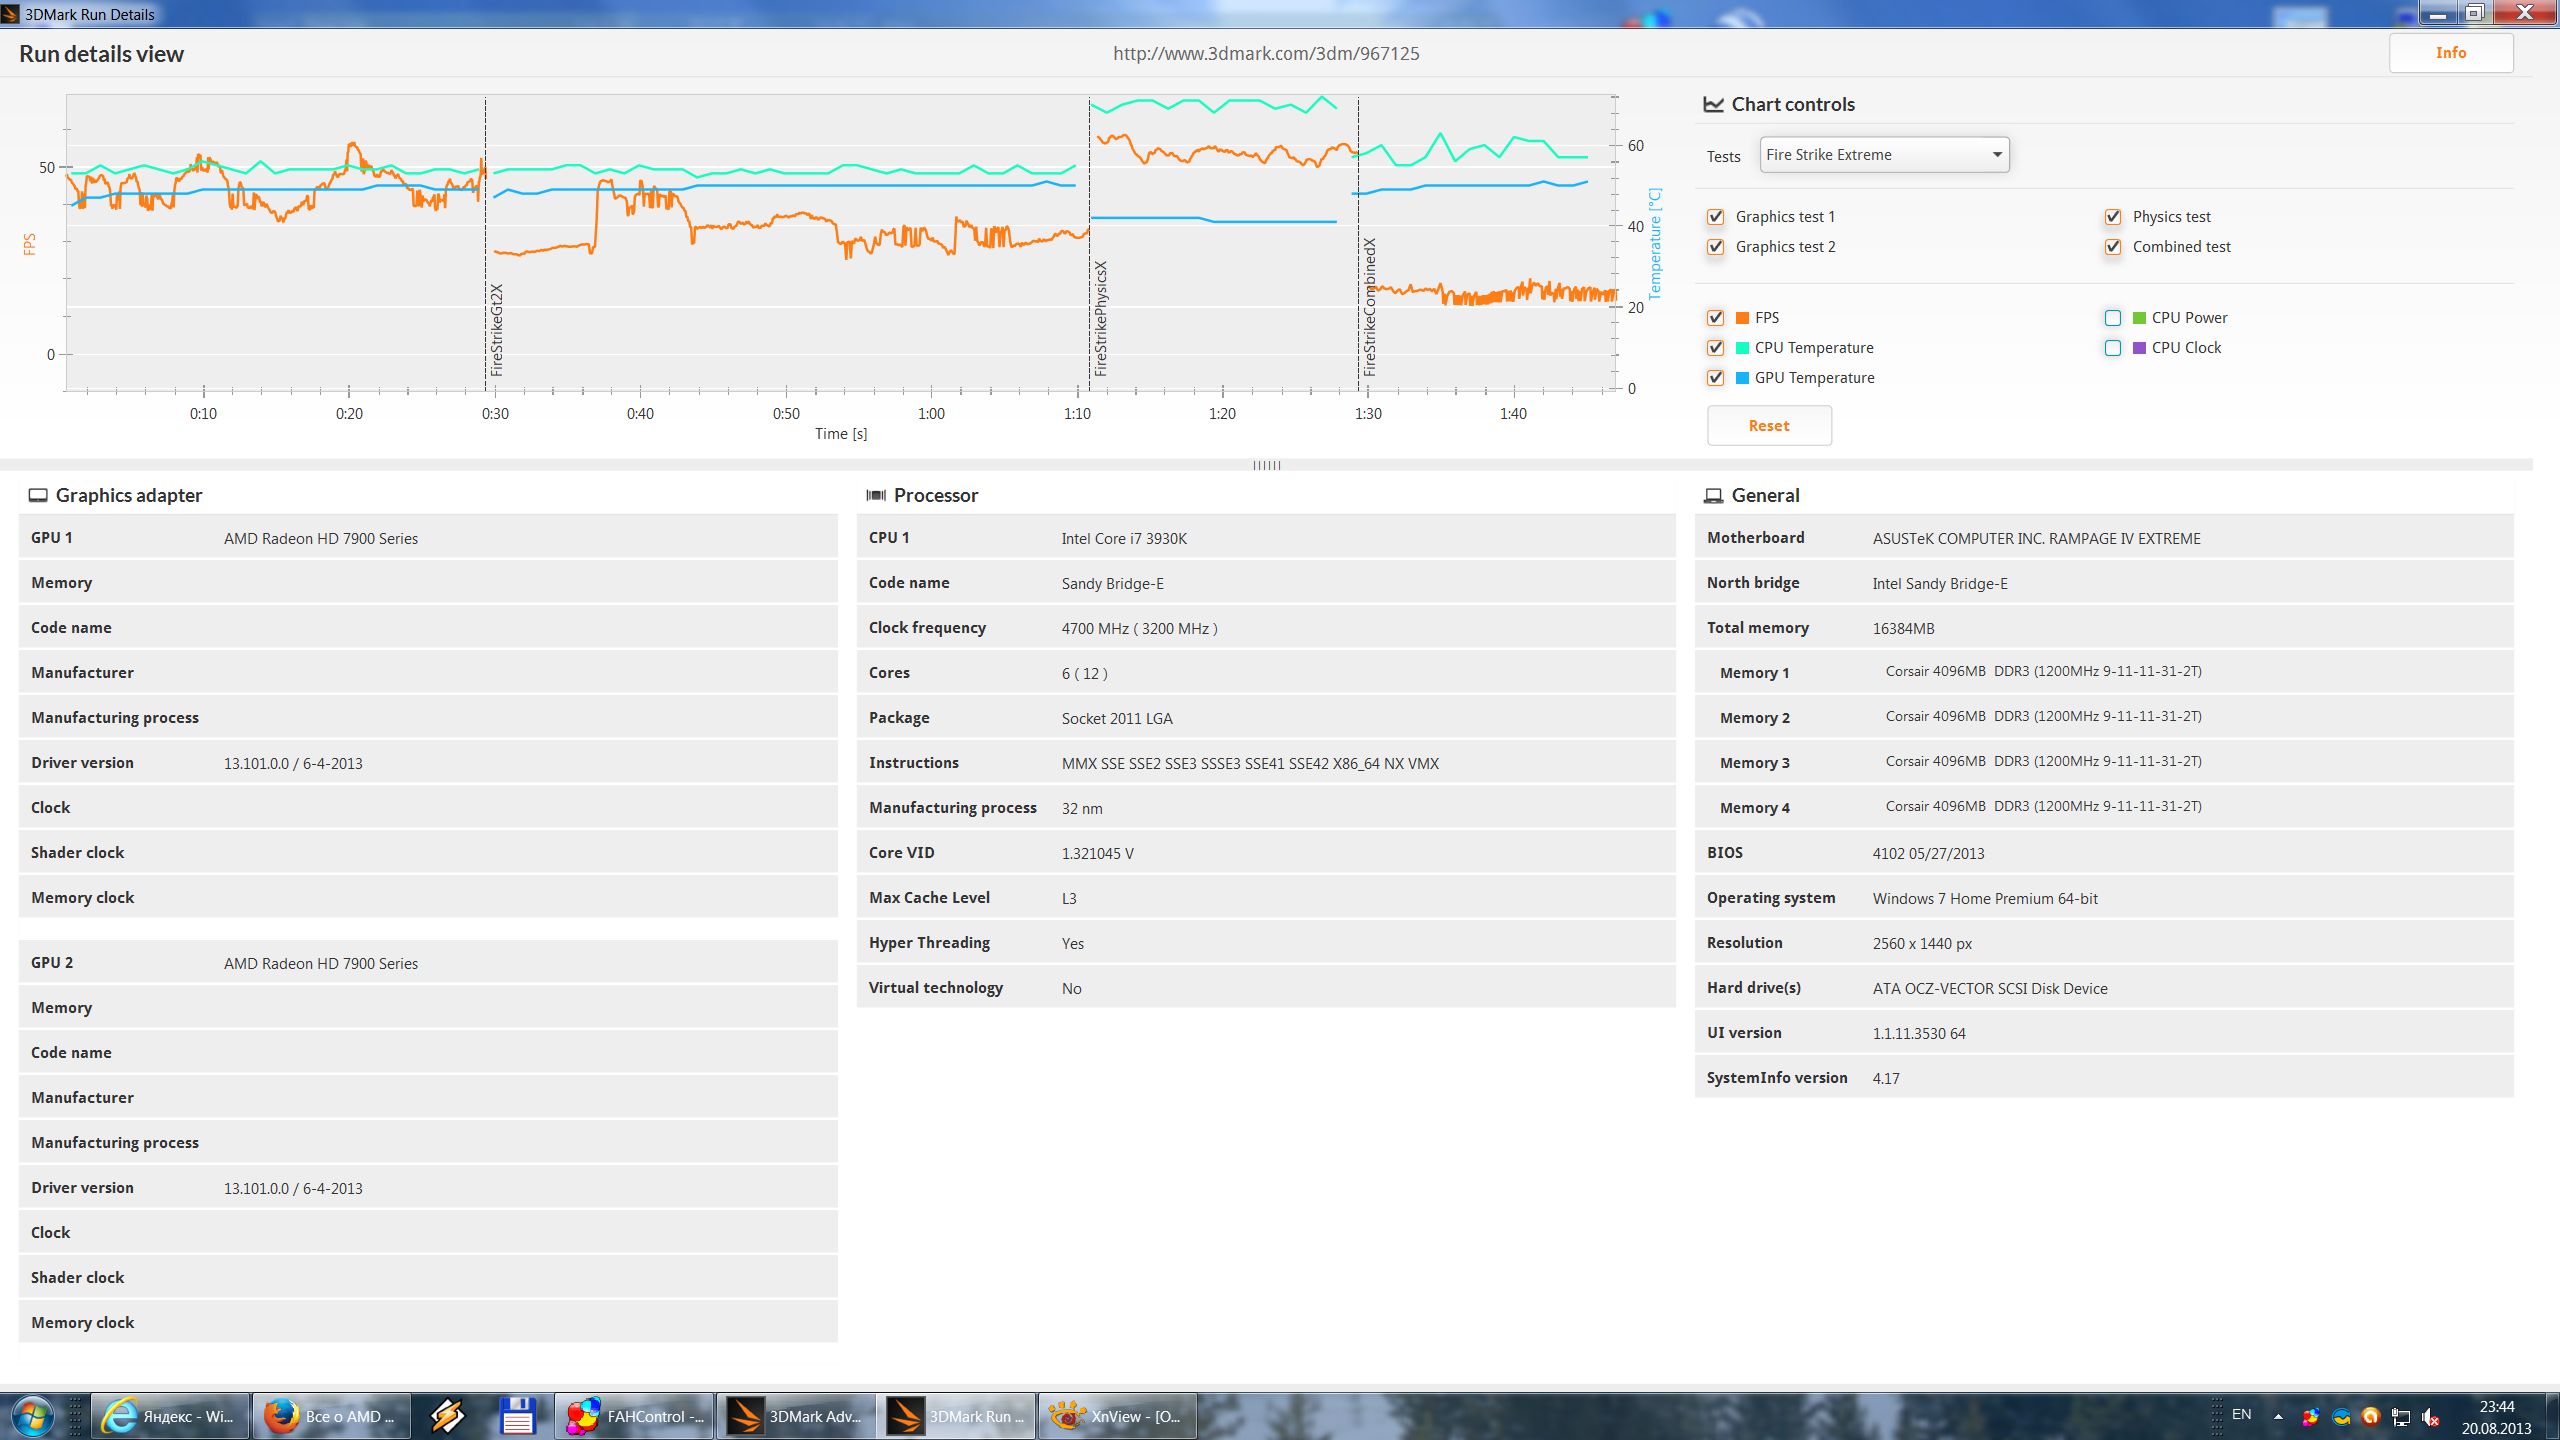This screenshot has width=2560, height=1440.
Task: Open the XnView taskbar window
Action: [1116, 1416]
